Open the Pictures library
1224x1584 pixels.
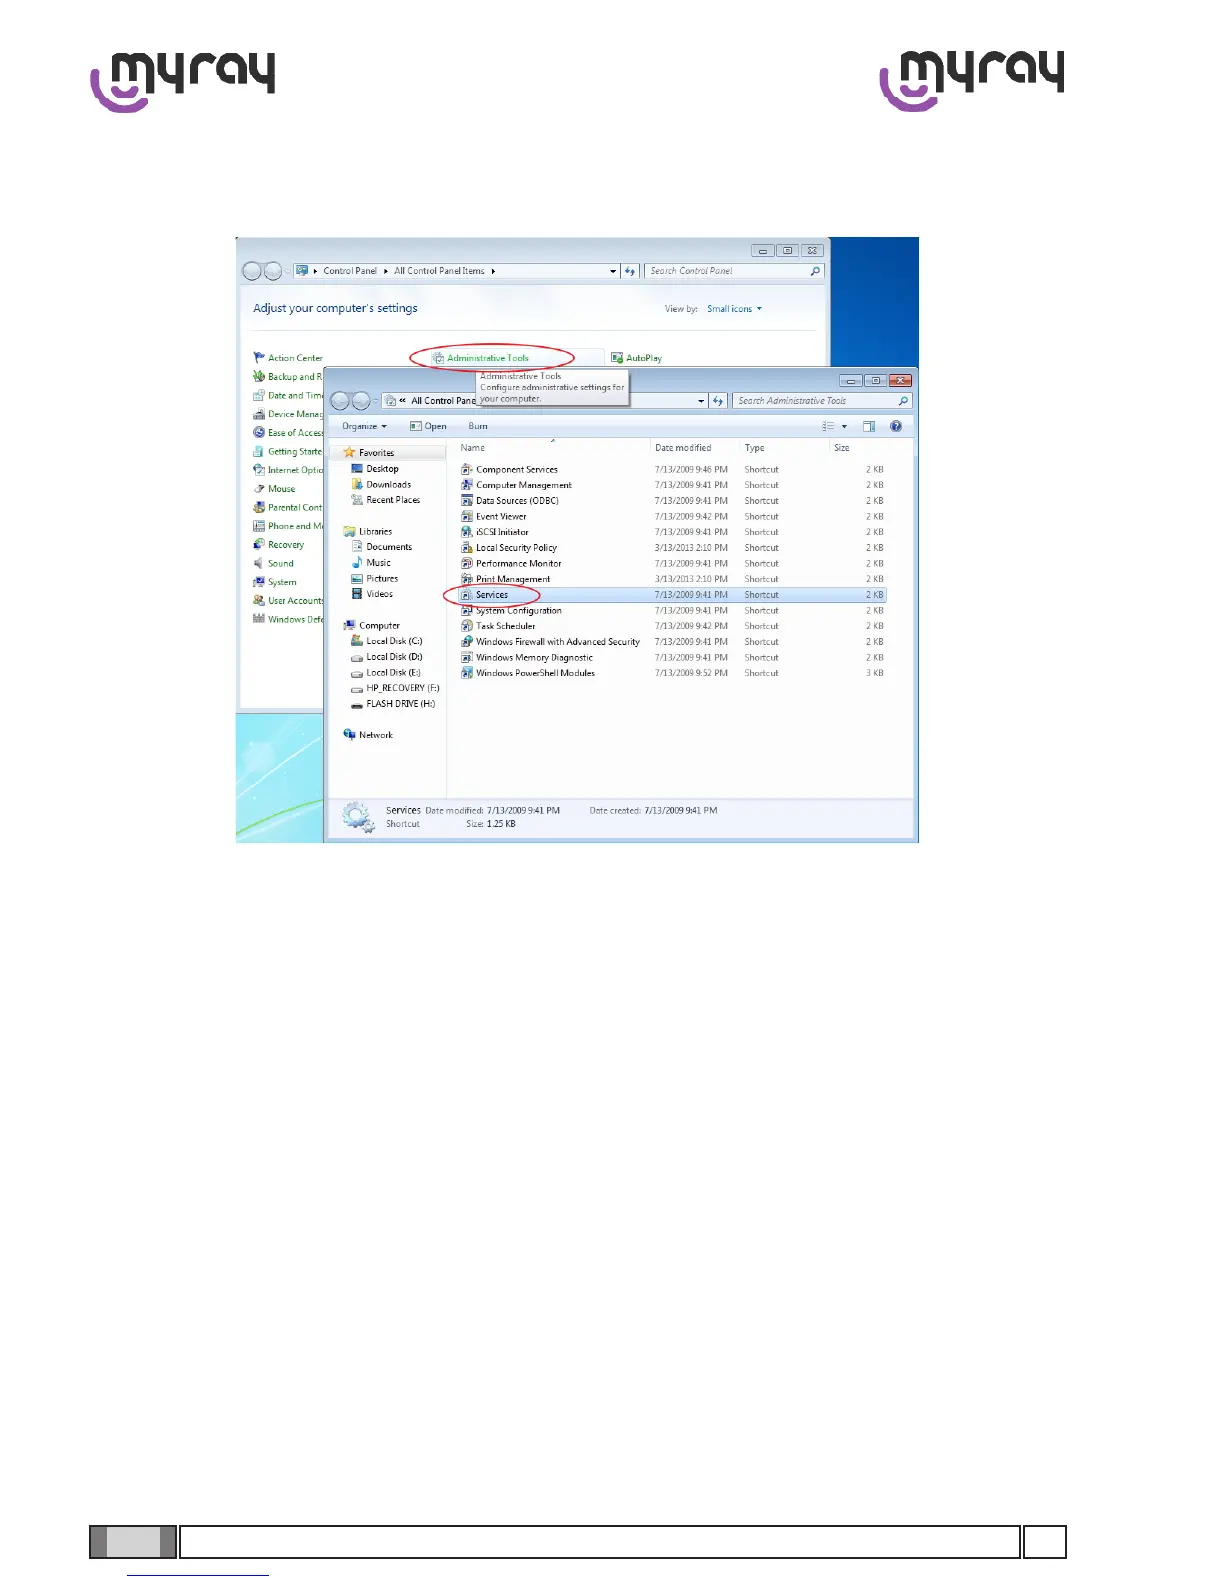(375, 579)
